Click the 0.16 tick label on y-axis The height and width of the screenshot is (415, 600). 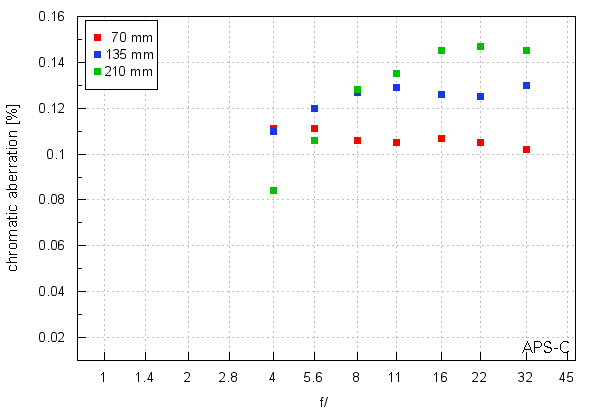(x=51, y=17)
